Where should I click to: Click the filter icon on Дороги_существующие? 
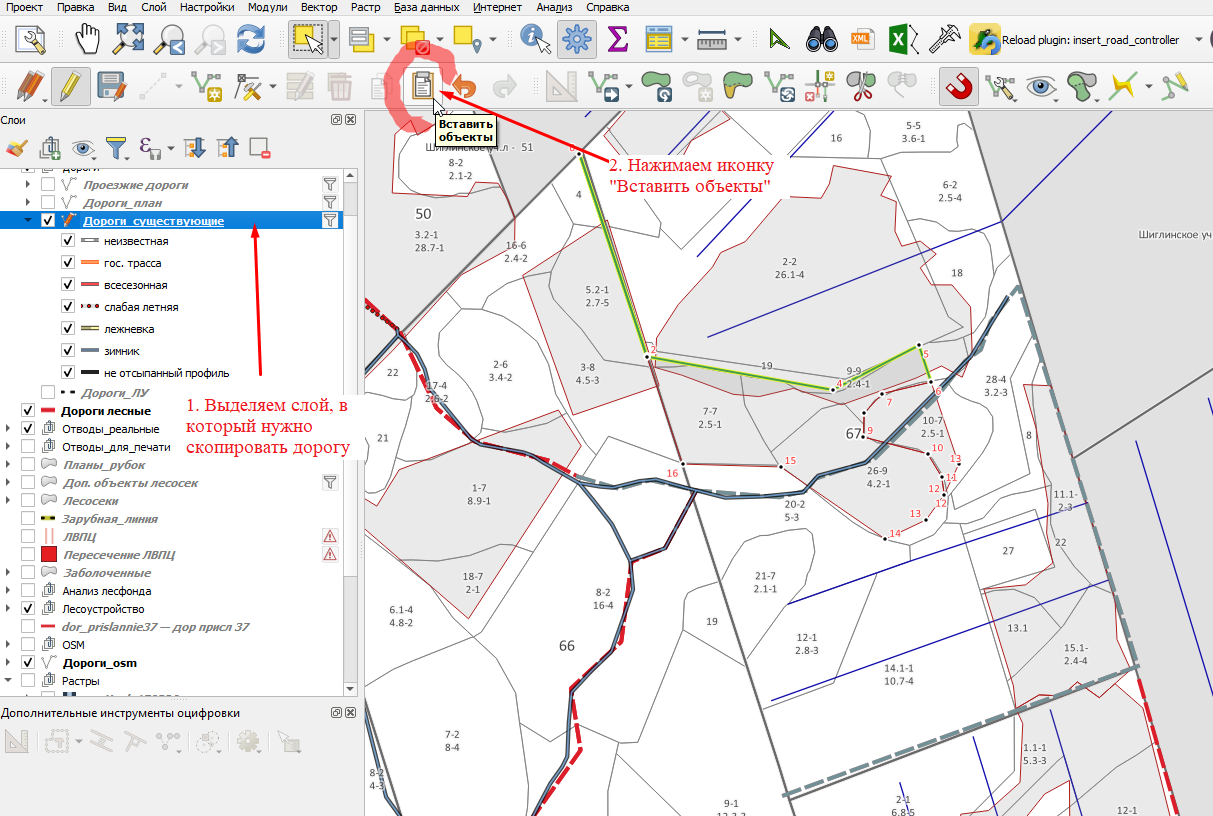(330, 220)
